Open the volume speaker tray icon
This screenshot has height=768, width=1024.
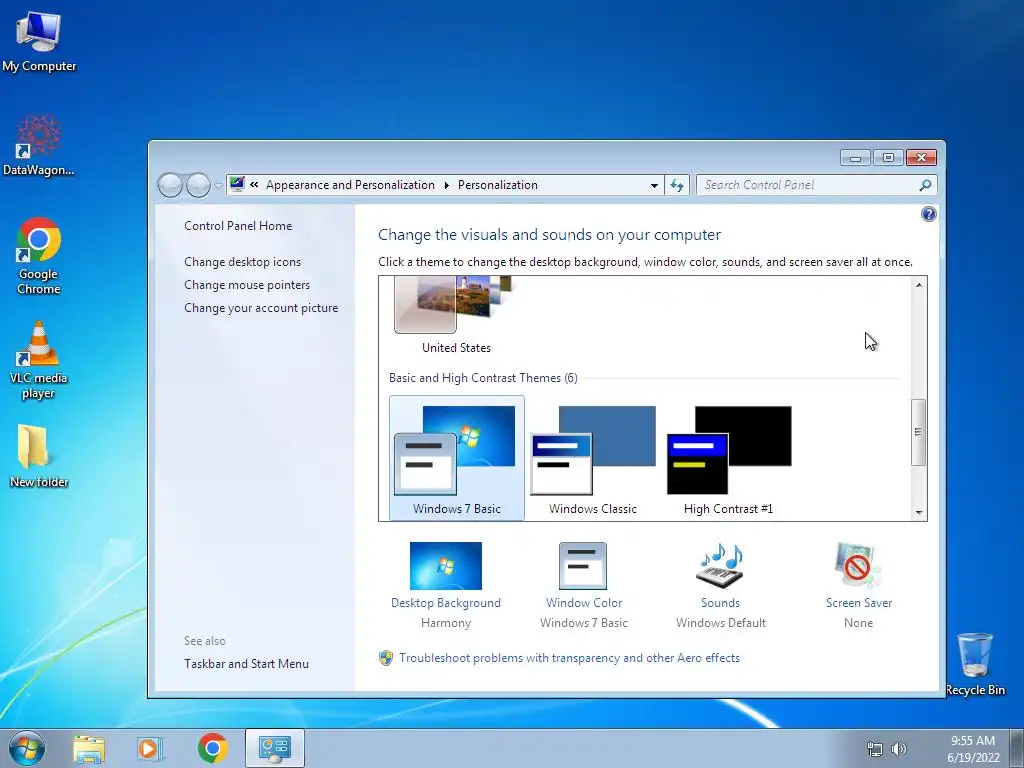pos(899,749)
